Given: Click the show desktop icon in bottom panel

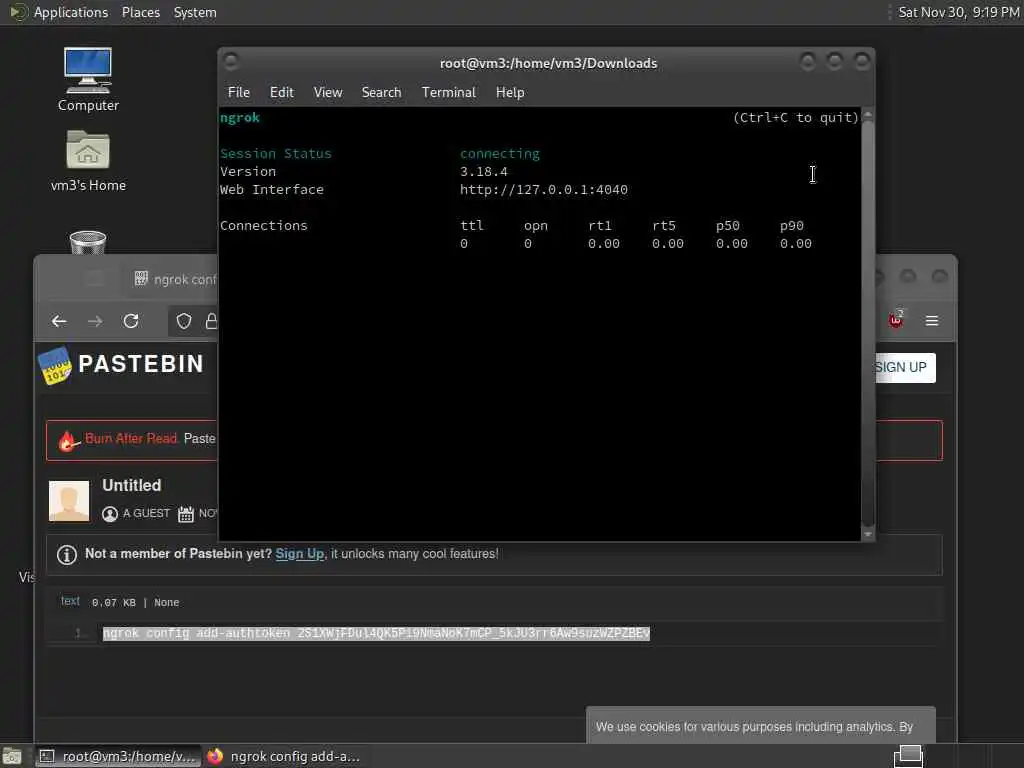Looking at the screenshot, I should click(11, 756).
